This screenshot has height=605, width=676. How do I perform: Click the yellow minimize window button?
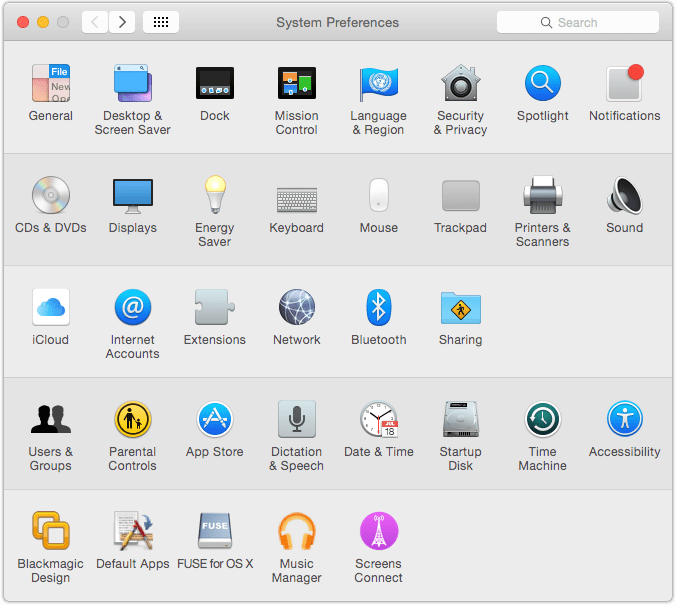point(43,22)
